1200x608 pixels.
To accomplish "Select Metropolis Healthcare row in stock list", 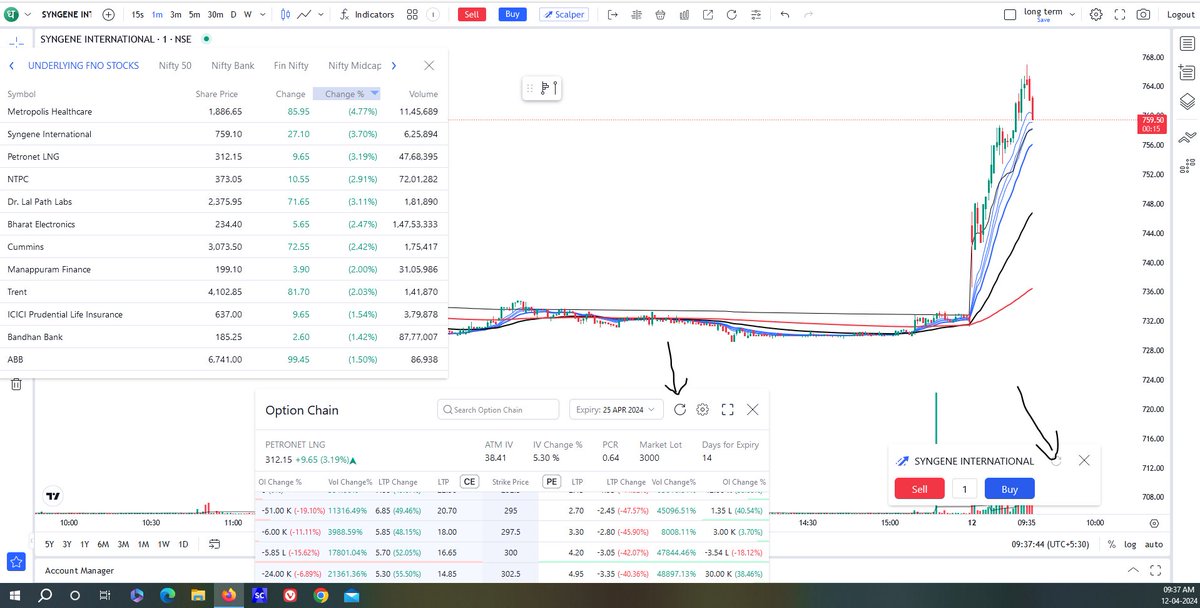I will 224,111.
